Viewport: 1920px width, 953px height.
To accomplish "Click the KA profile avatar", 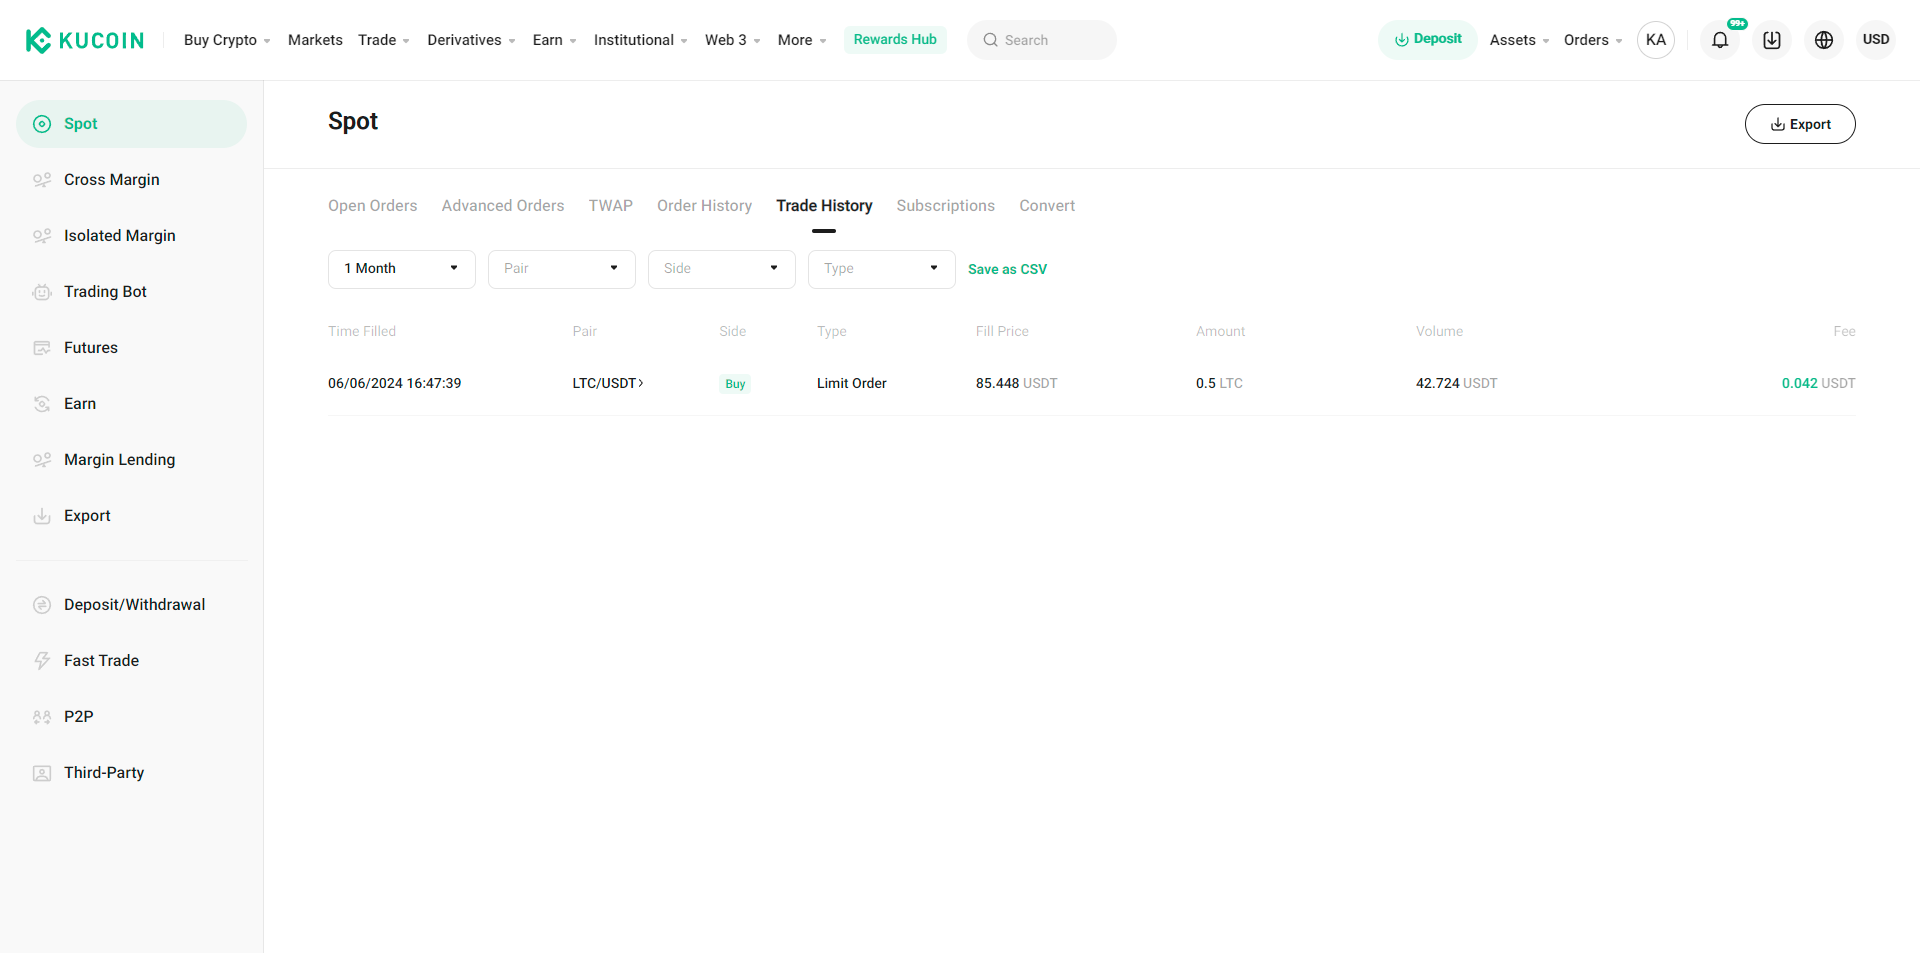I will click(x=1656, y=40).
